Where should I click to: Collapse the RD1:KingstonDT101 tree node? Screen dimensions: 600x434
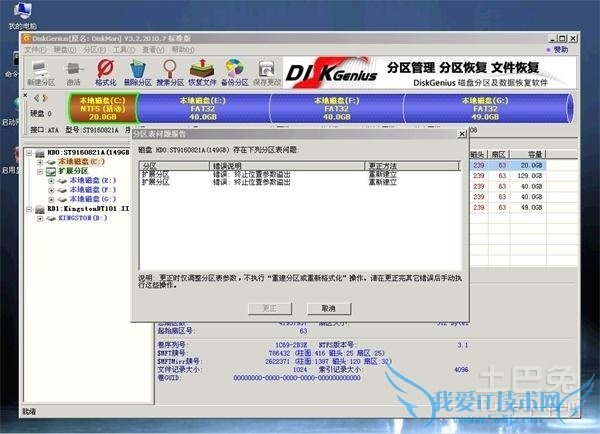[x=29, y=209]
